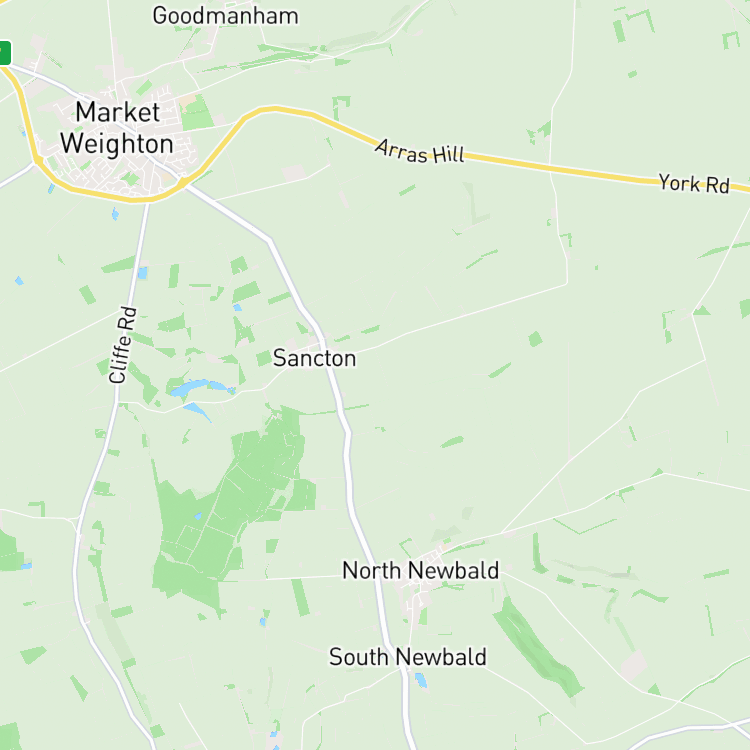
Task: Select the green park in Market Weighton
Action: [197, 113]
